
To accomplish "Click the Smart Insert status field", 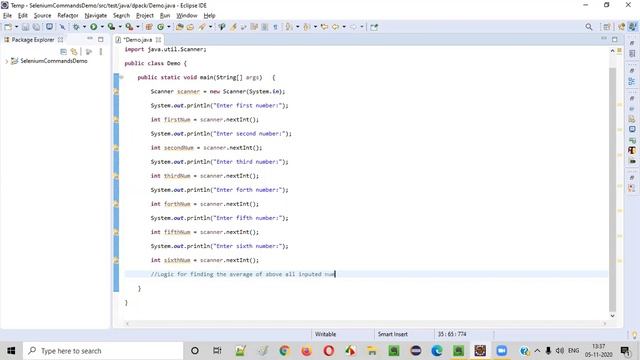I will pos(393,334).
